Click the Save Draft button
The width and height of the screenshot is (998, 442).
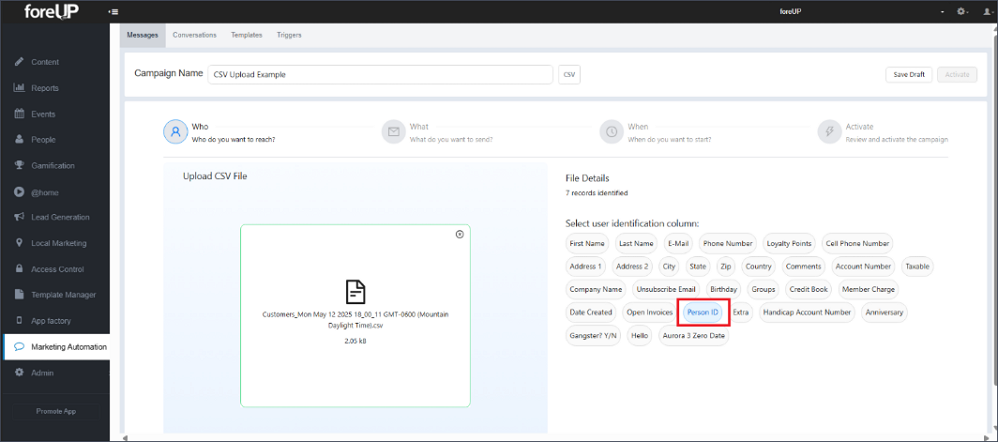(x=909, y=75)
